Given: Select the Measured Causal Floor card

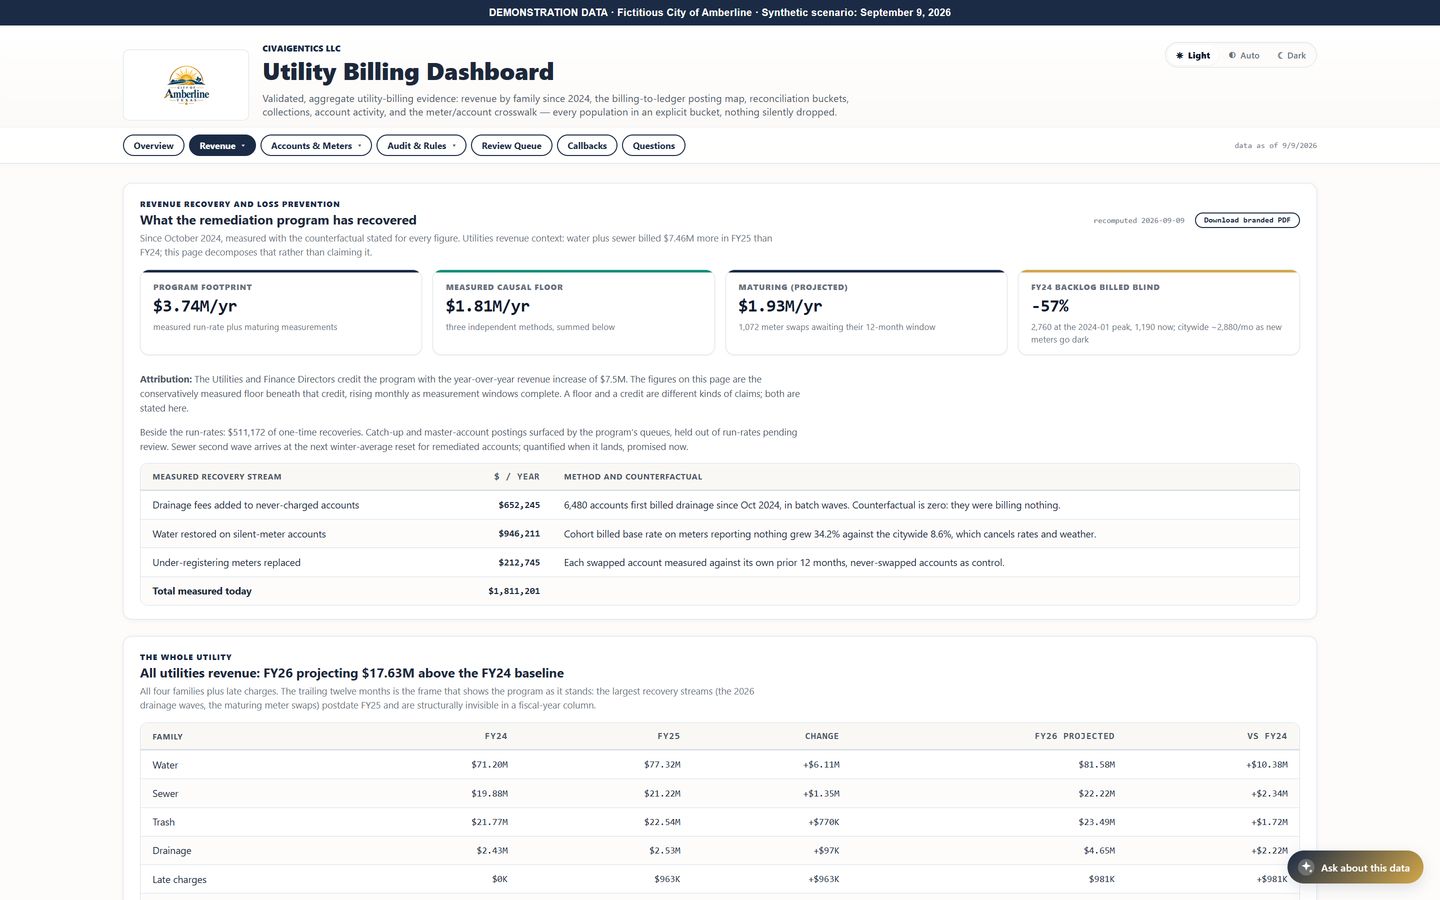Looking at the screenshot, I should pos(573,312).
